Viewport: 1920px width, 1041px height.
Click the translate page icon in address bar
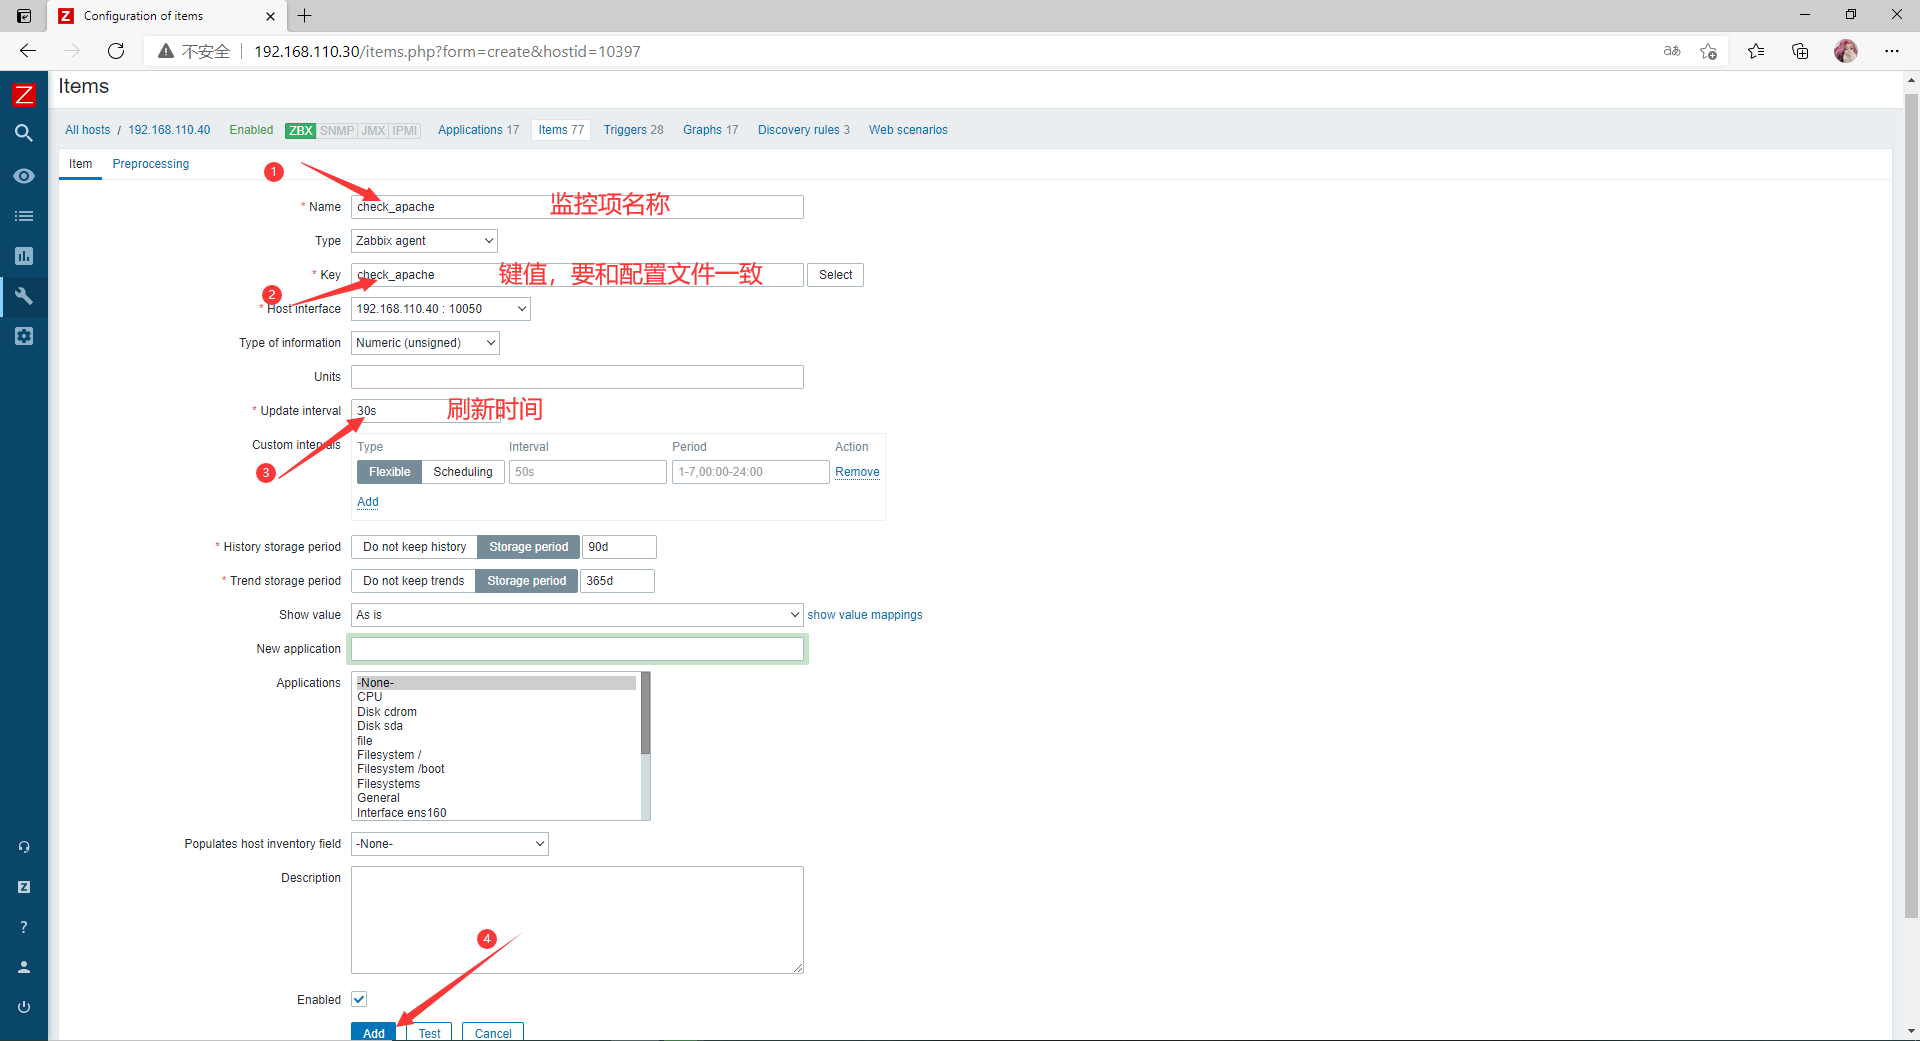[1672, 51]
